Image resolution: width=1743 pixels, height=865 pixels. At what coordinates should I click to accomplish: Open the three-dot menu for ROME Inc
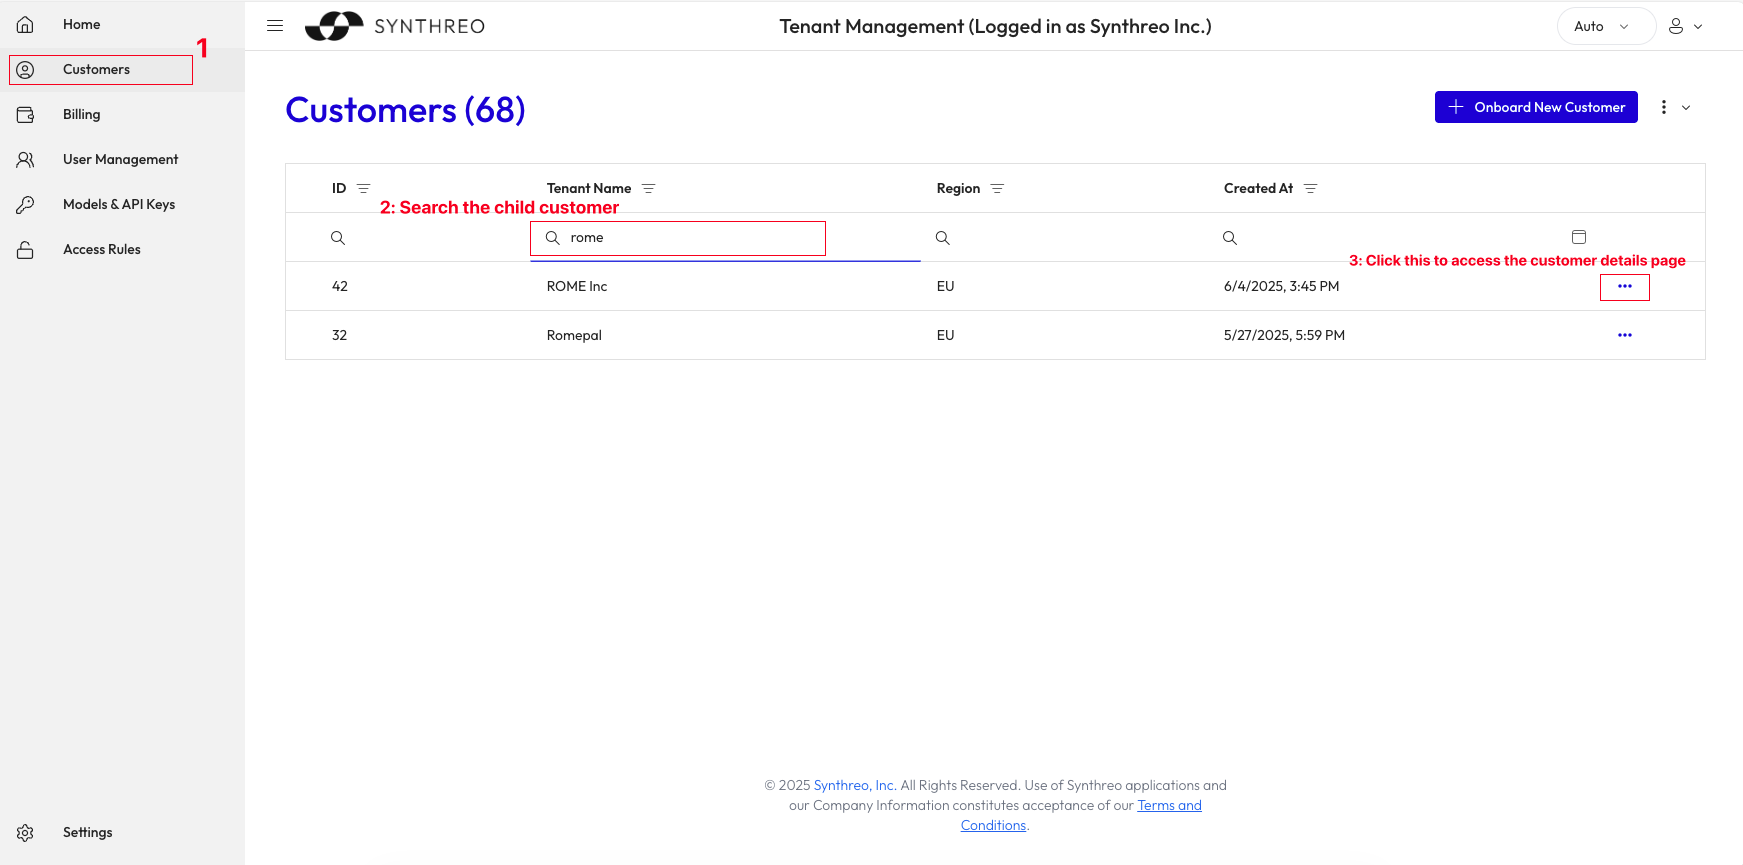pyautogui.click(x=1624, y=287)
